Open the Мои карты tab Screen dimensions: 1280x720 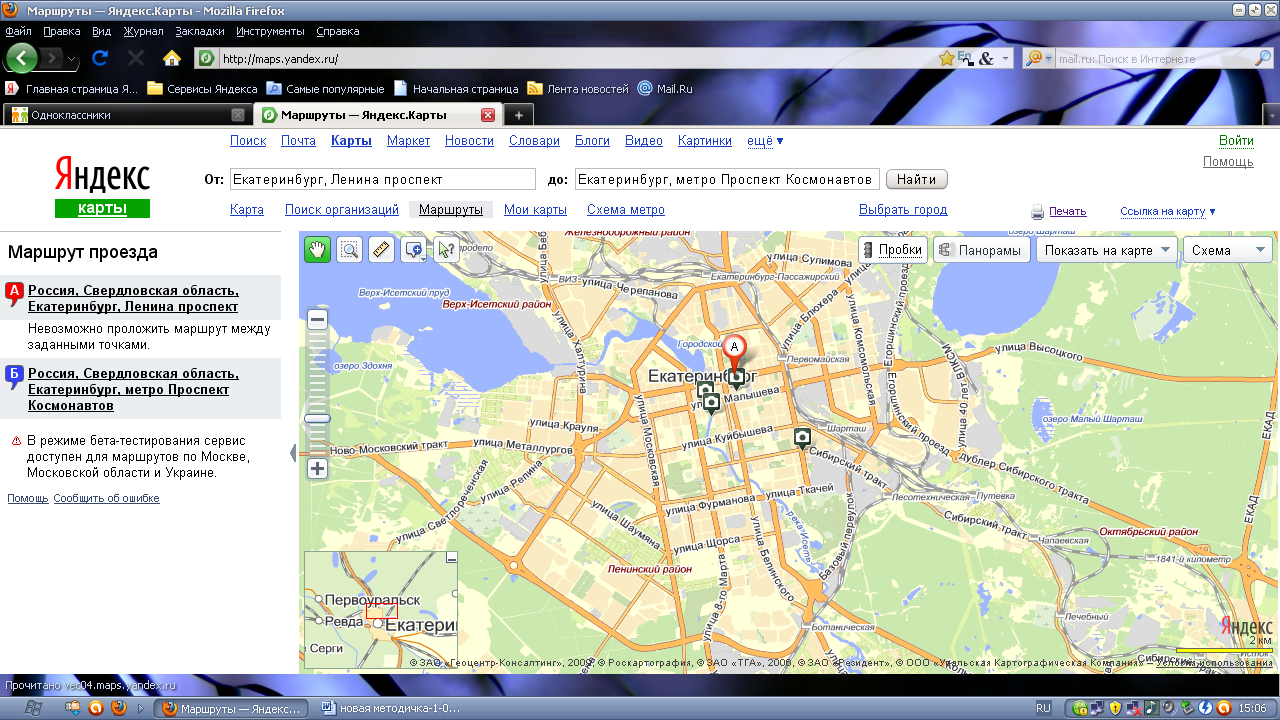pyautogui.click(x=535, y=210)
